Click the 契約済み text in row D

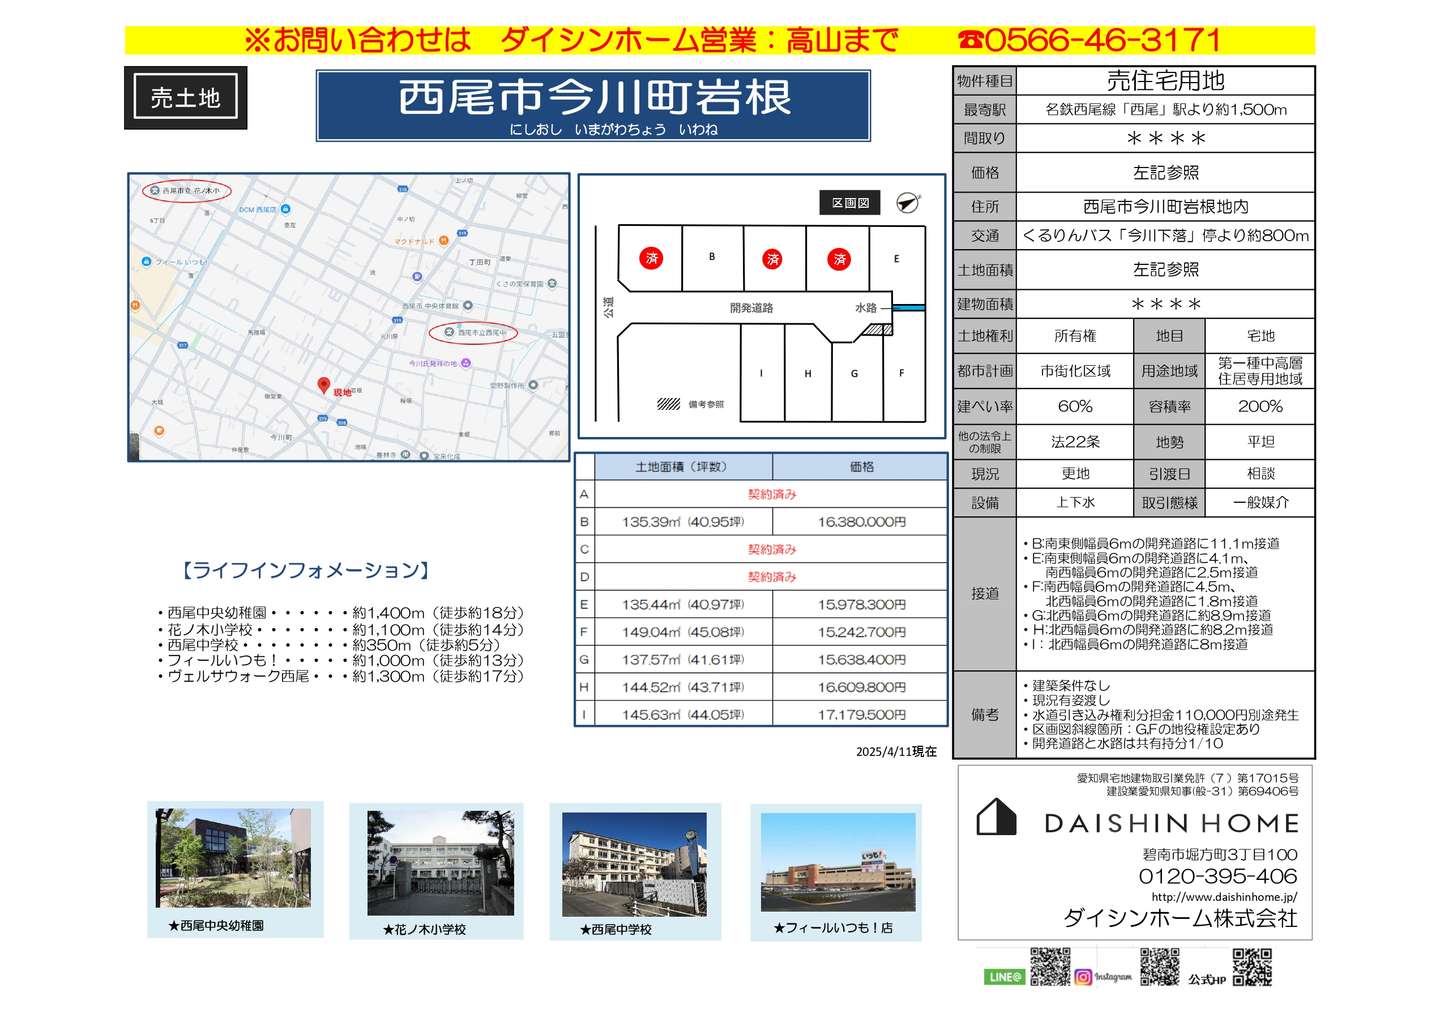click(x=772, y=577)
